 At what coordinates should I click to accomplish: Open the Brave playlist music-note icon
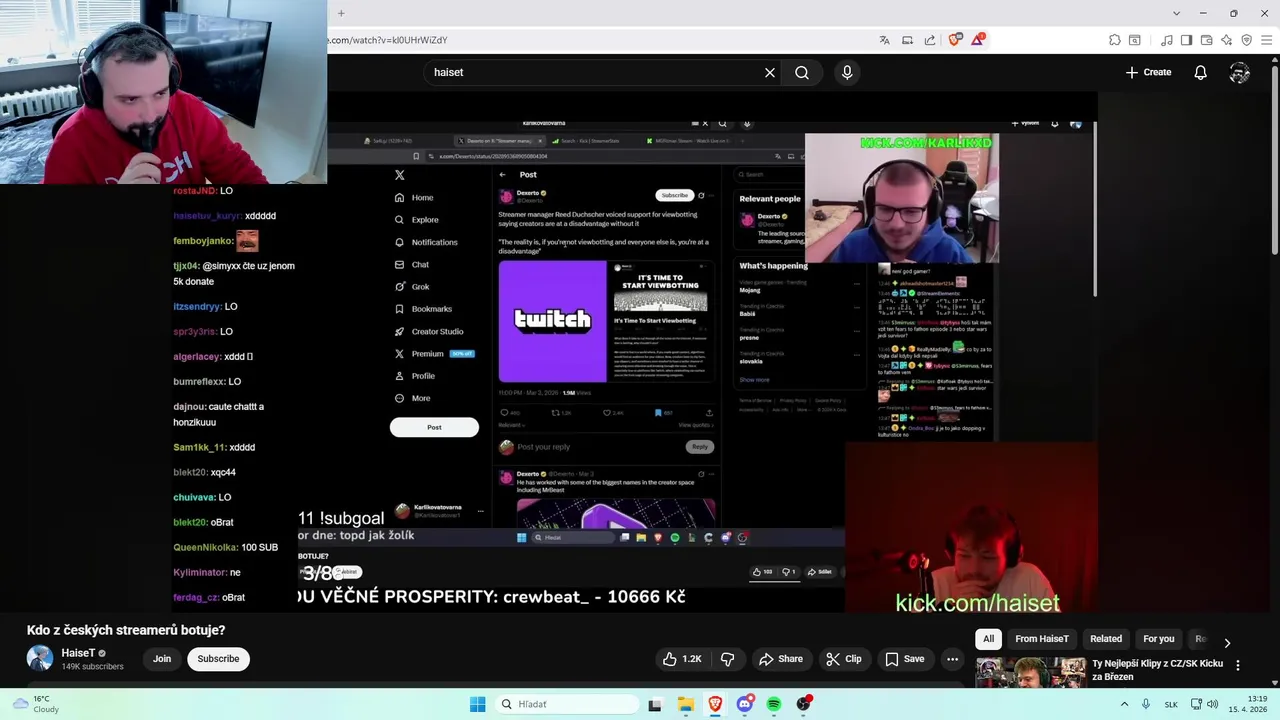[1166, 40]
